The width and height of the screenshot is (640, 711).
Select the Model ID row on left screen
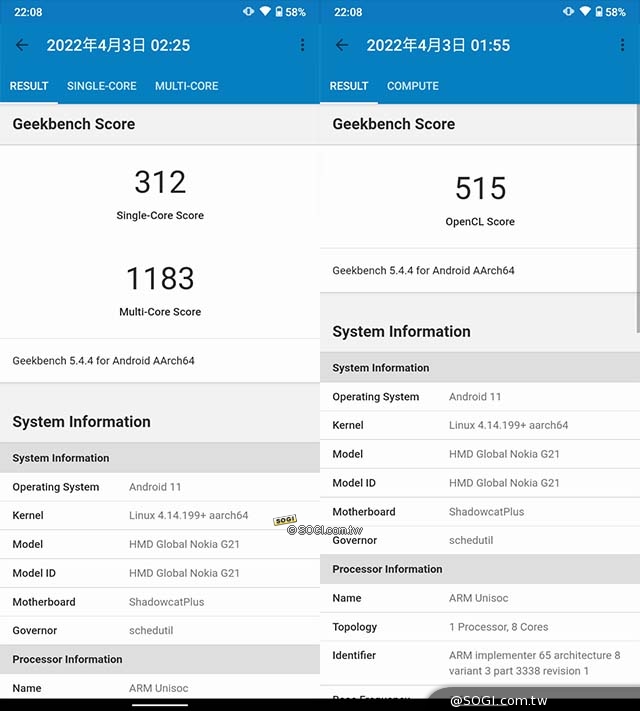(160, 573)
